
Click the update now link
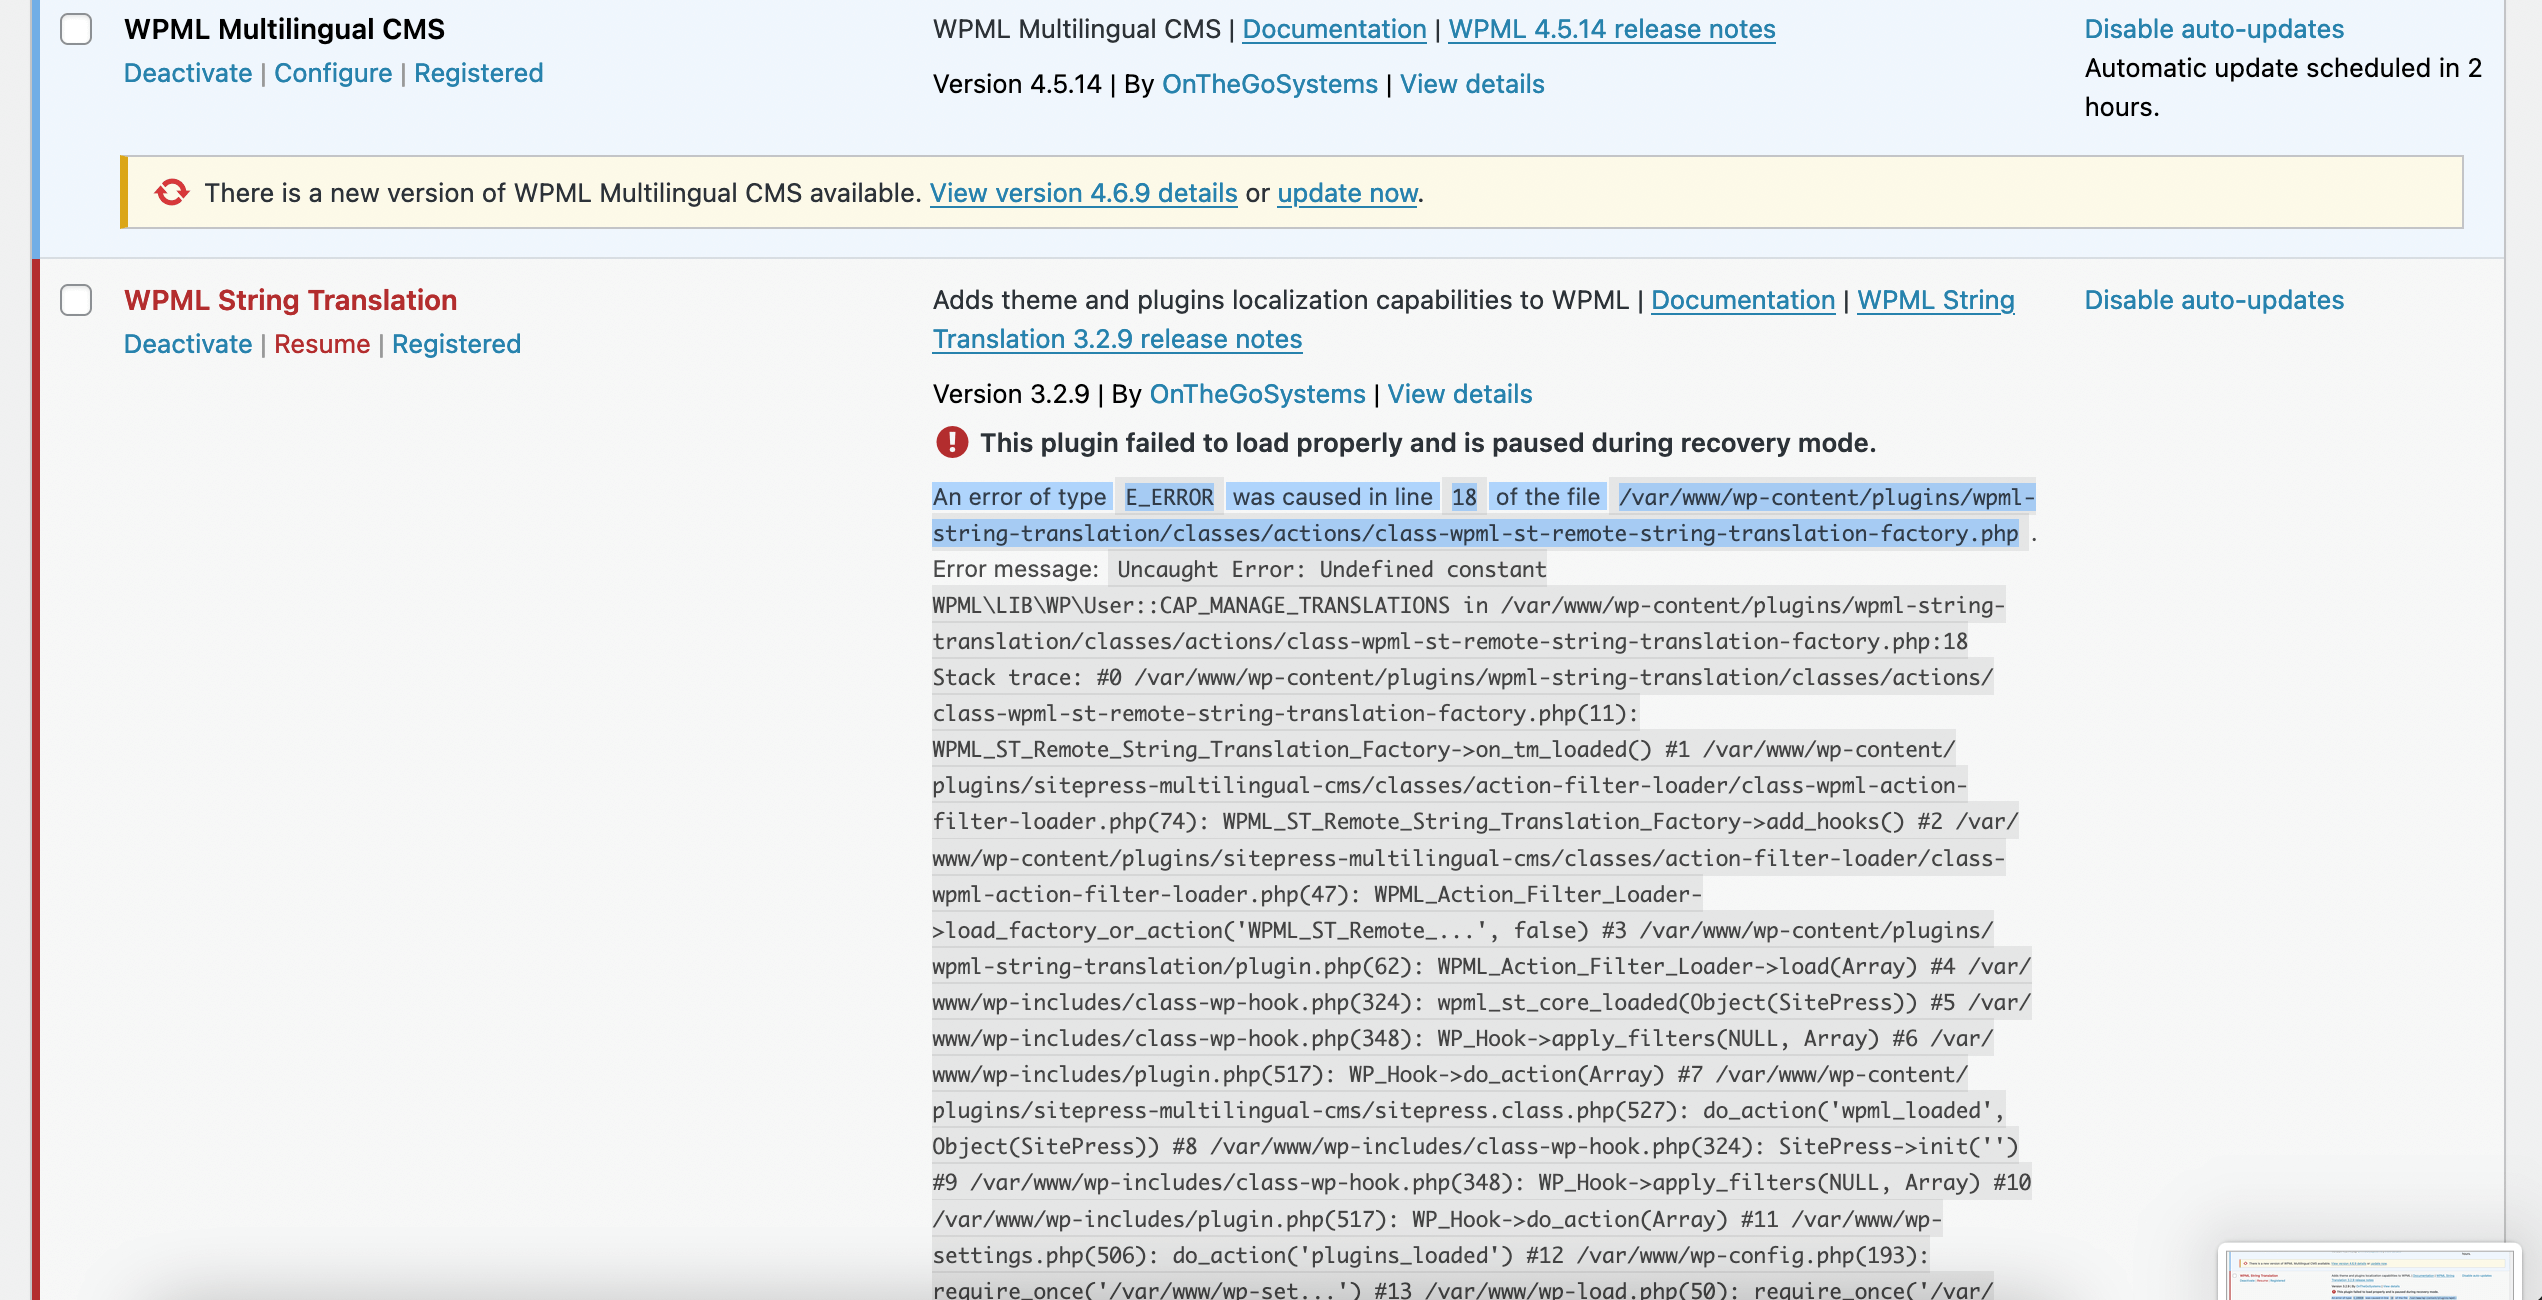pos(1347,193)
